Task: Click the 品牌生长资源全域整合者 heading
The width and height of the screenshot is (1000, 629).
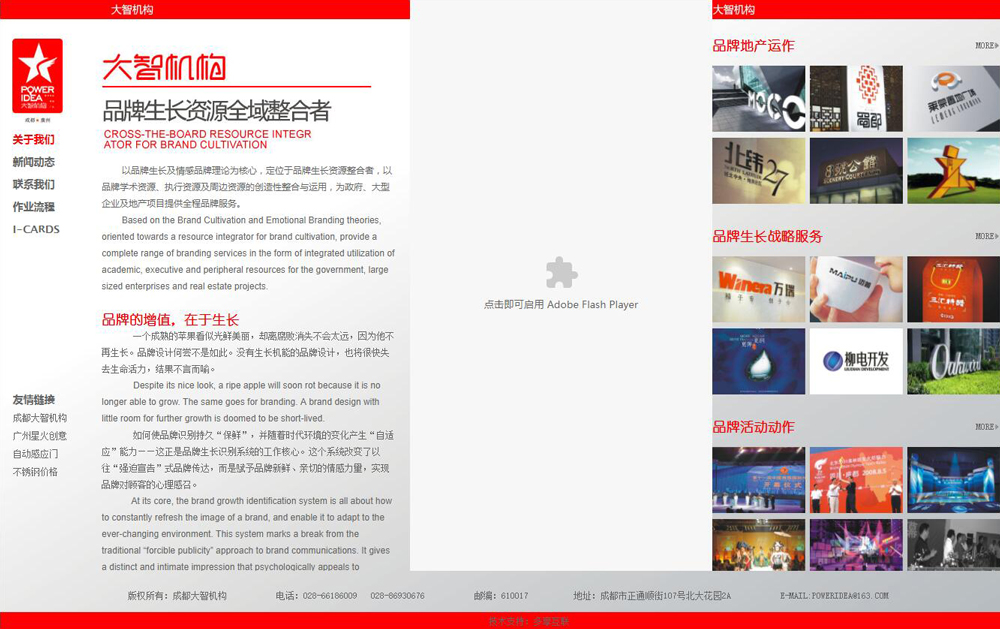Action: click(217, 111)
